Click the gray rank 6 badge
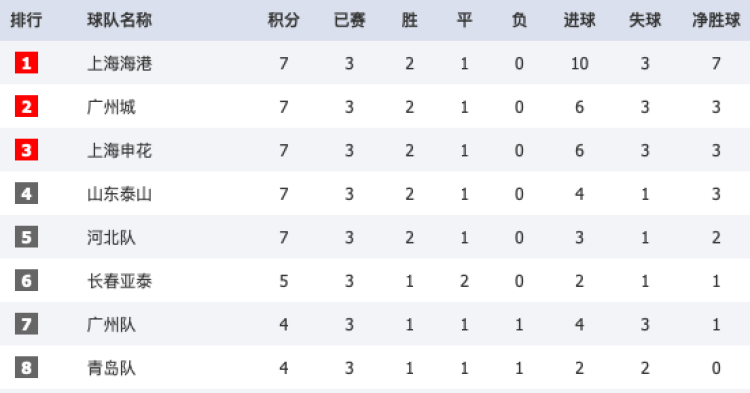Viewport: 750px width, 393px height. 26,281
